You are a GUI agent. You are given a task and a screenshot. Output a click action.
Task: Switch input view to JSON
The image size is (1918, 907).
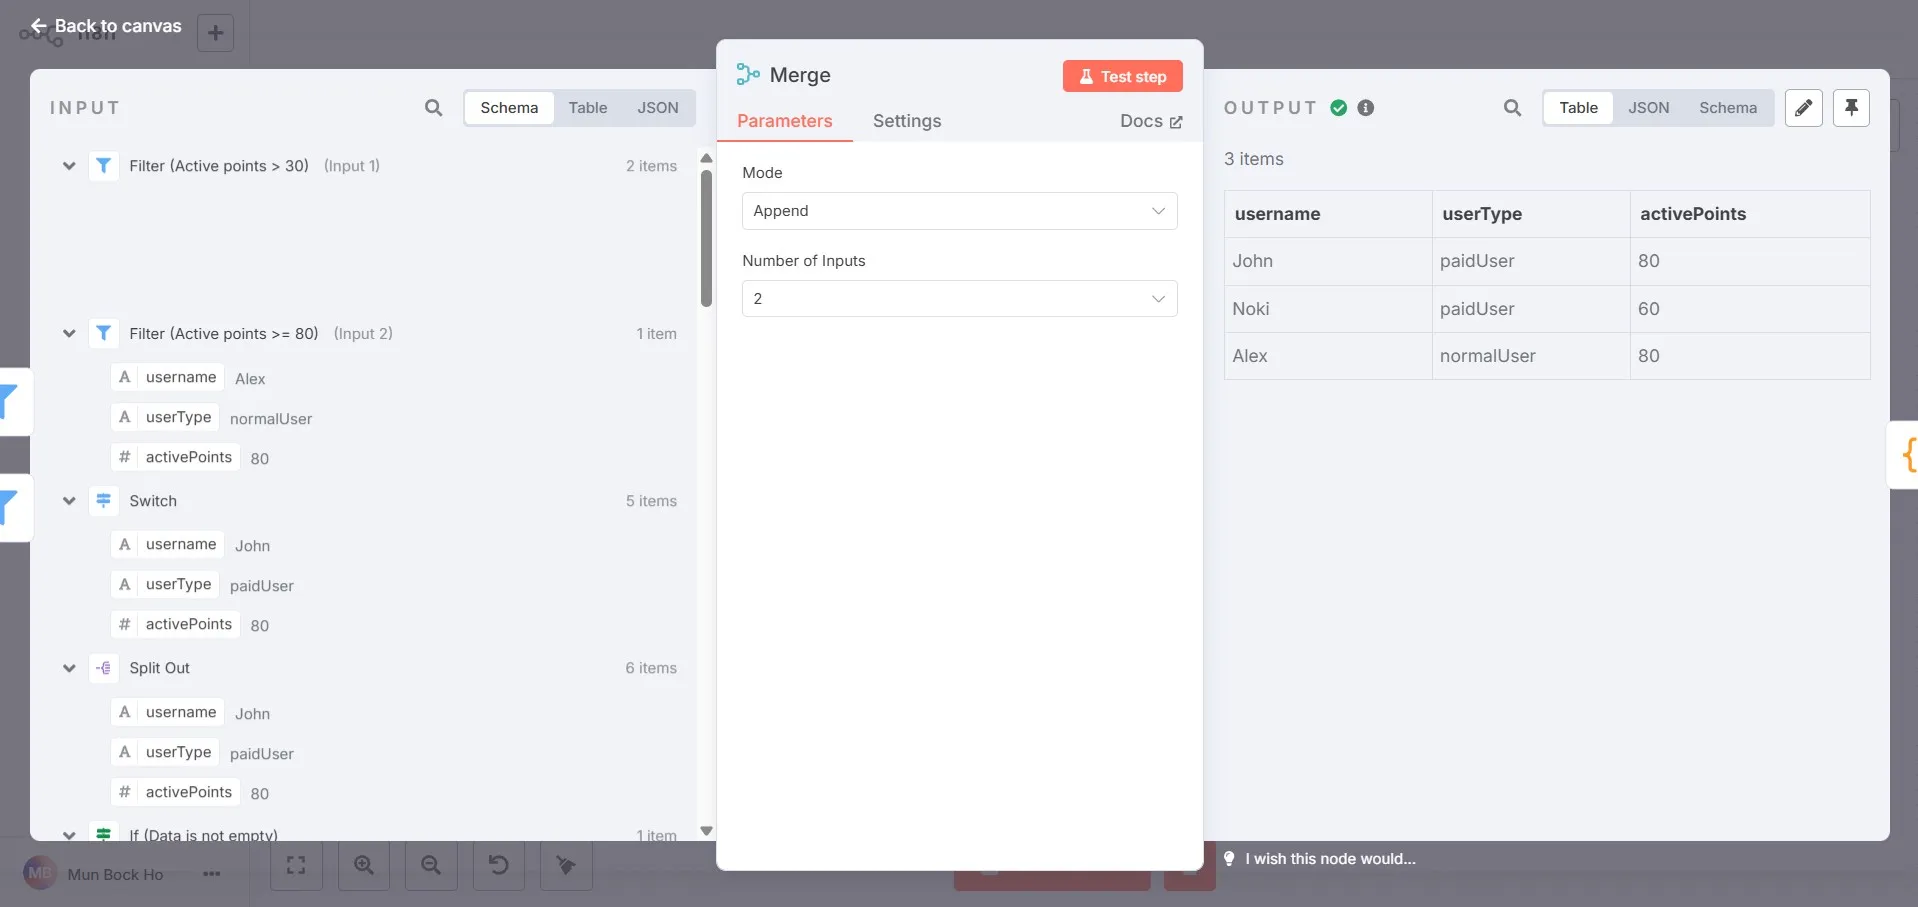[x=658, y=108]
